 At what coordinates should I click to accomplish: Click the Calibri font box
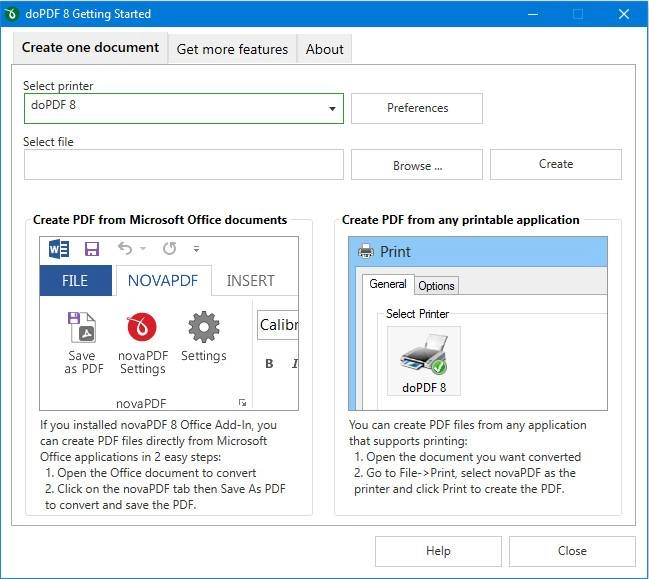[x=278, y=325]
